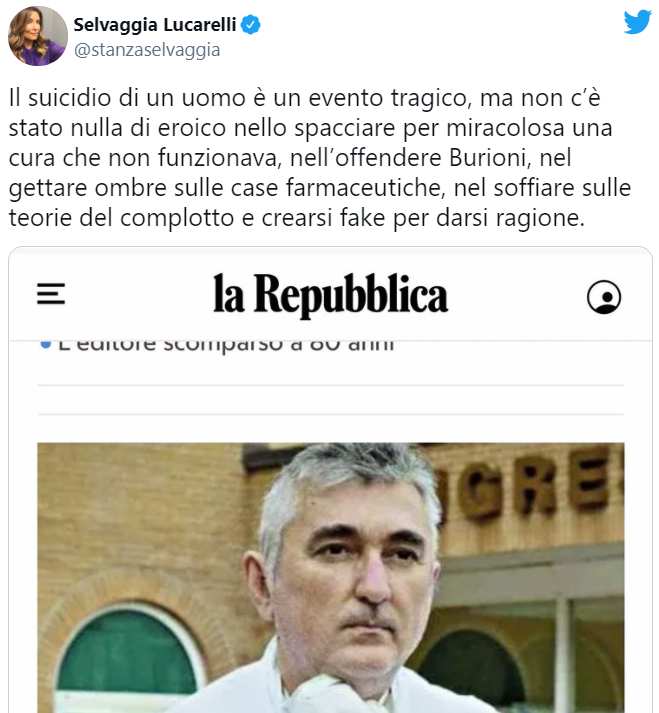Click the blank area between the two divider lines
This screenshot has width=659, height=713.
click(x=331, y=400)
